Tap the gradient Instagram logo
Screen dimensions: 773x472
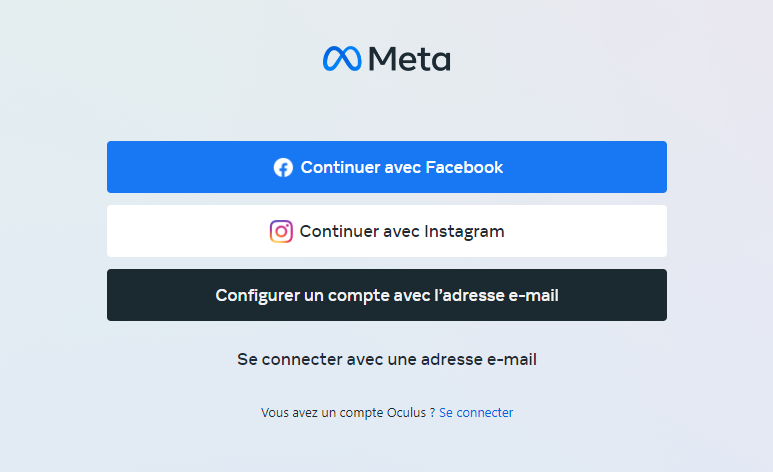click(281, 231)
